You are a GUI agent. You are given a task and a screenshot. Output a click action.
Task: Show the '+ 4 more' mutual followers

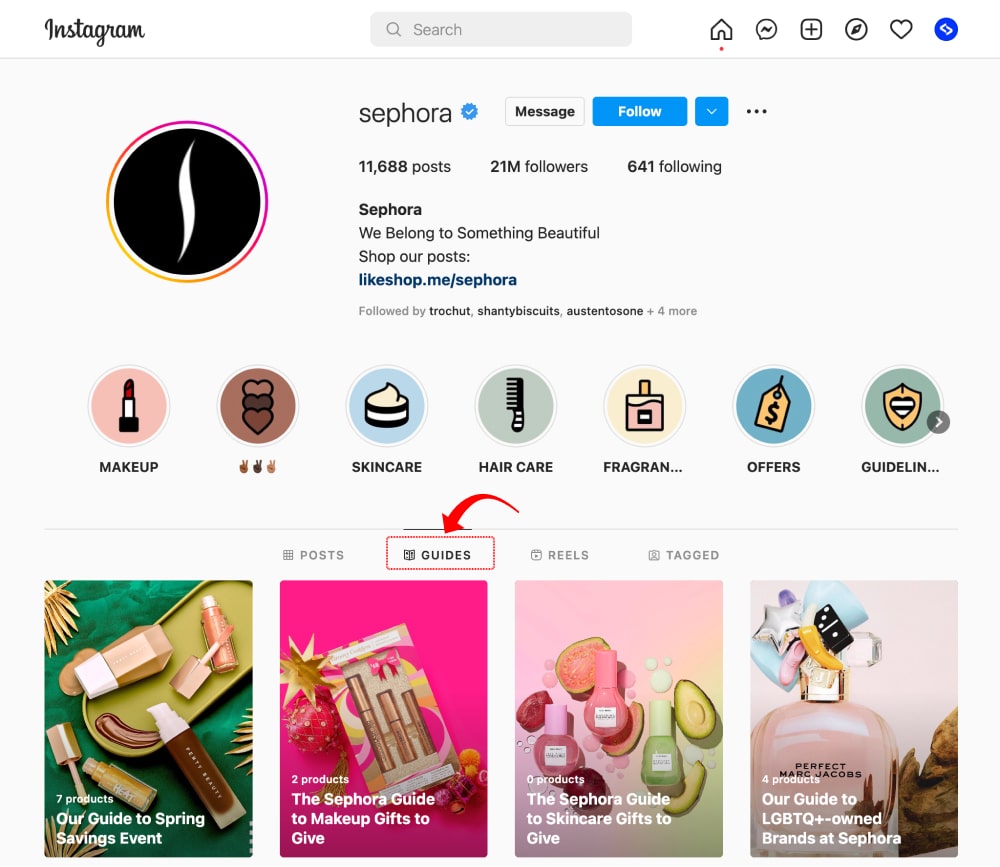pos(672,311)
